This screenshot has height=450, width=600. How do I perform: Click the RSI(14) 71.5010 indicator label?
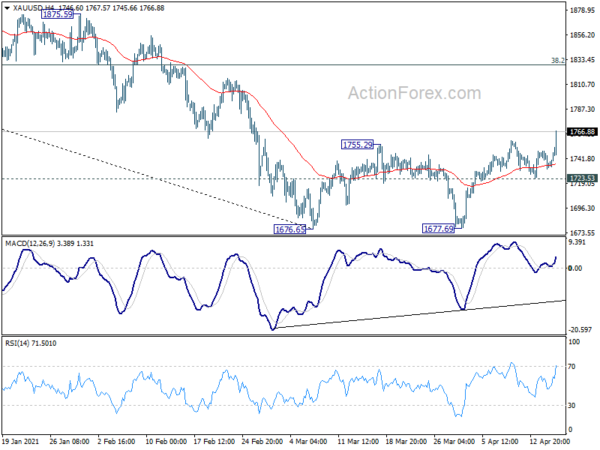(31, 343)
